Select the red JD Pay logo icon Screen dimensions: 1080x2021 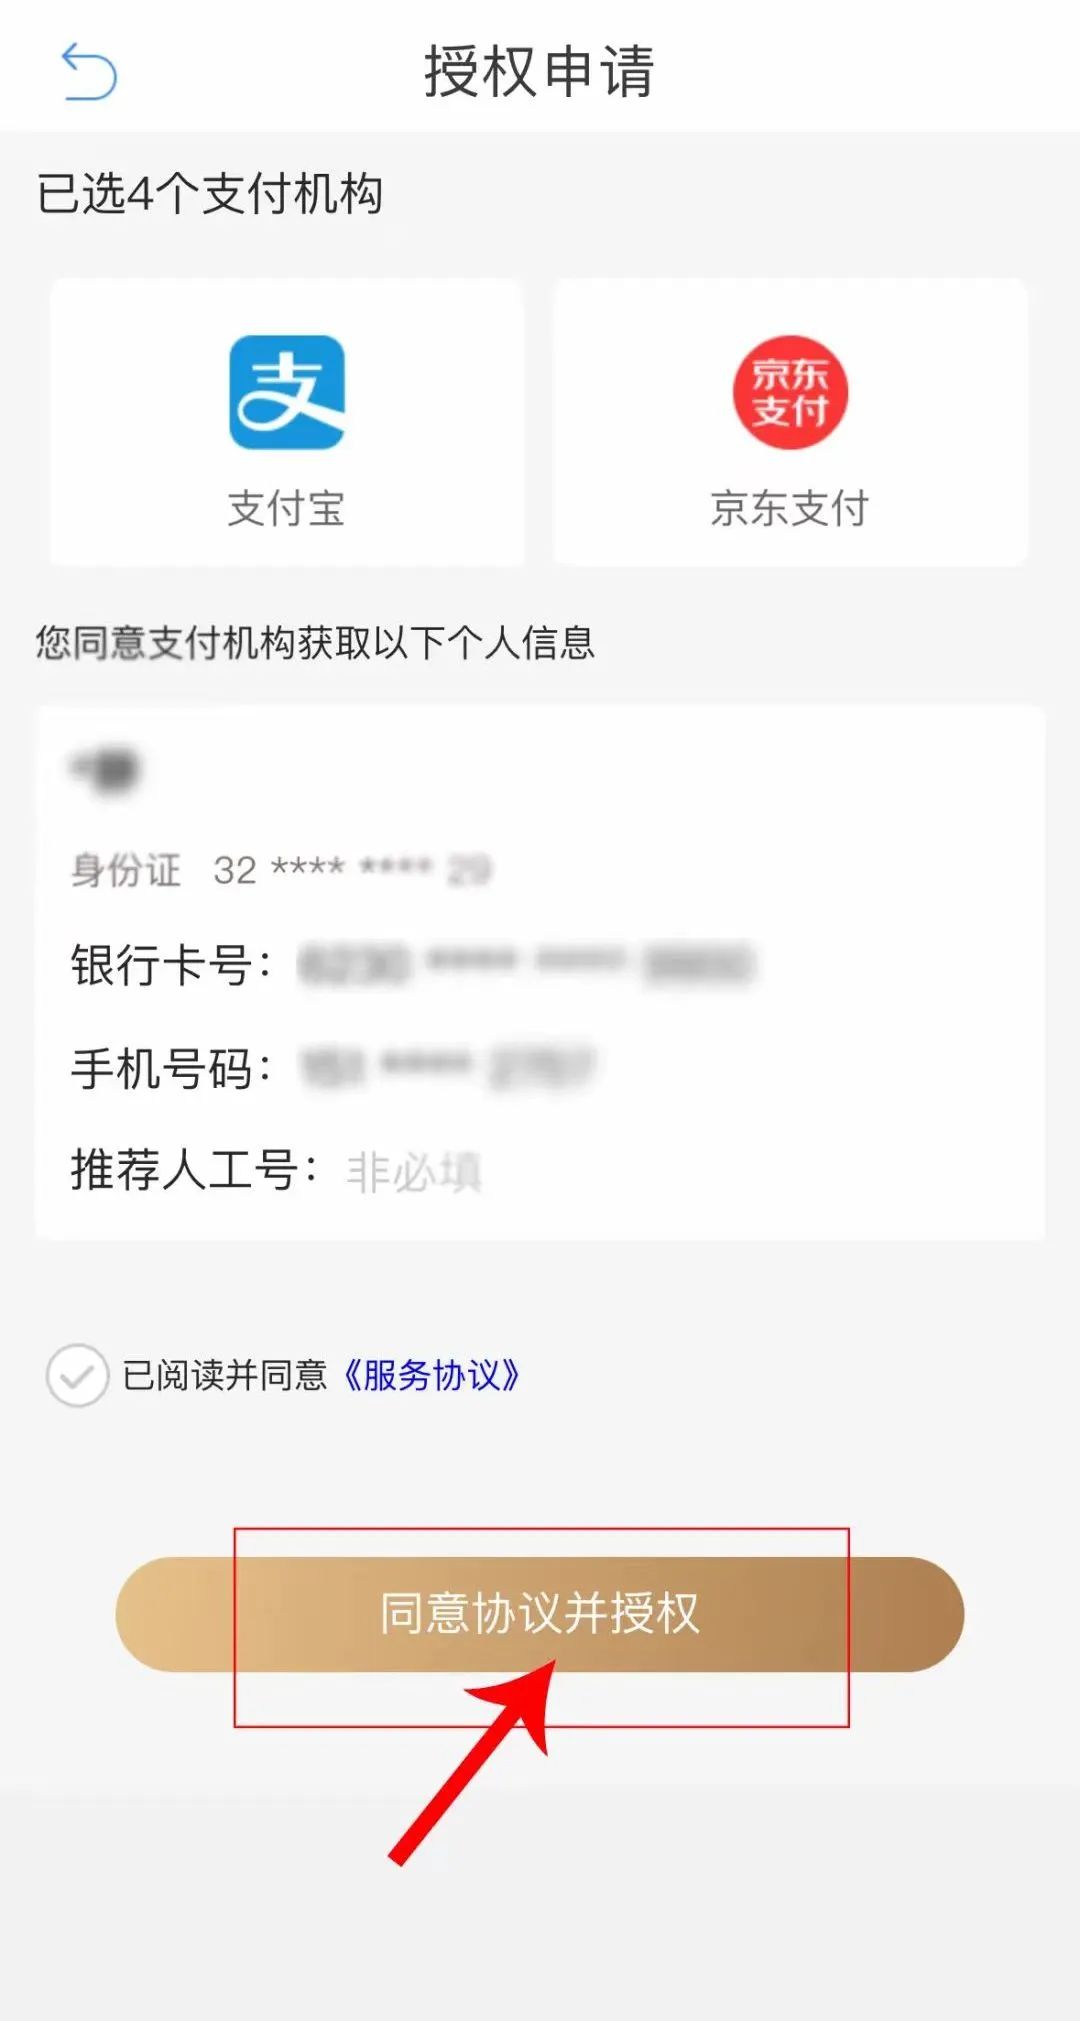click(x=790, y=392)
